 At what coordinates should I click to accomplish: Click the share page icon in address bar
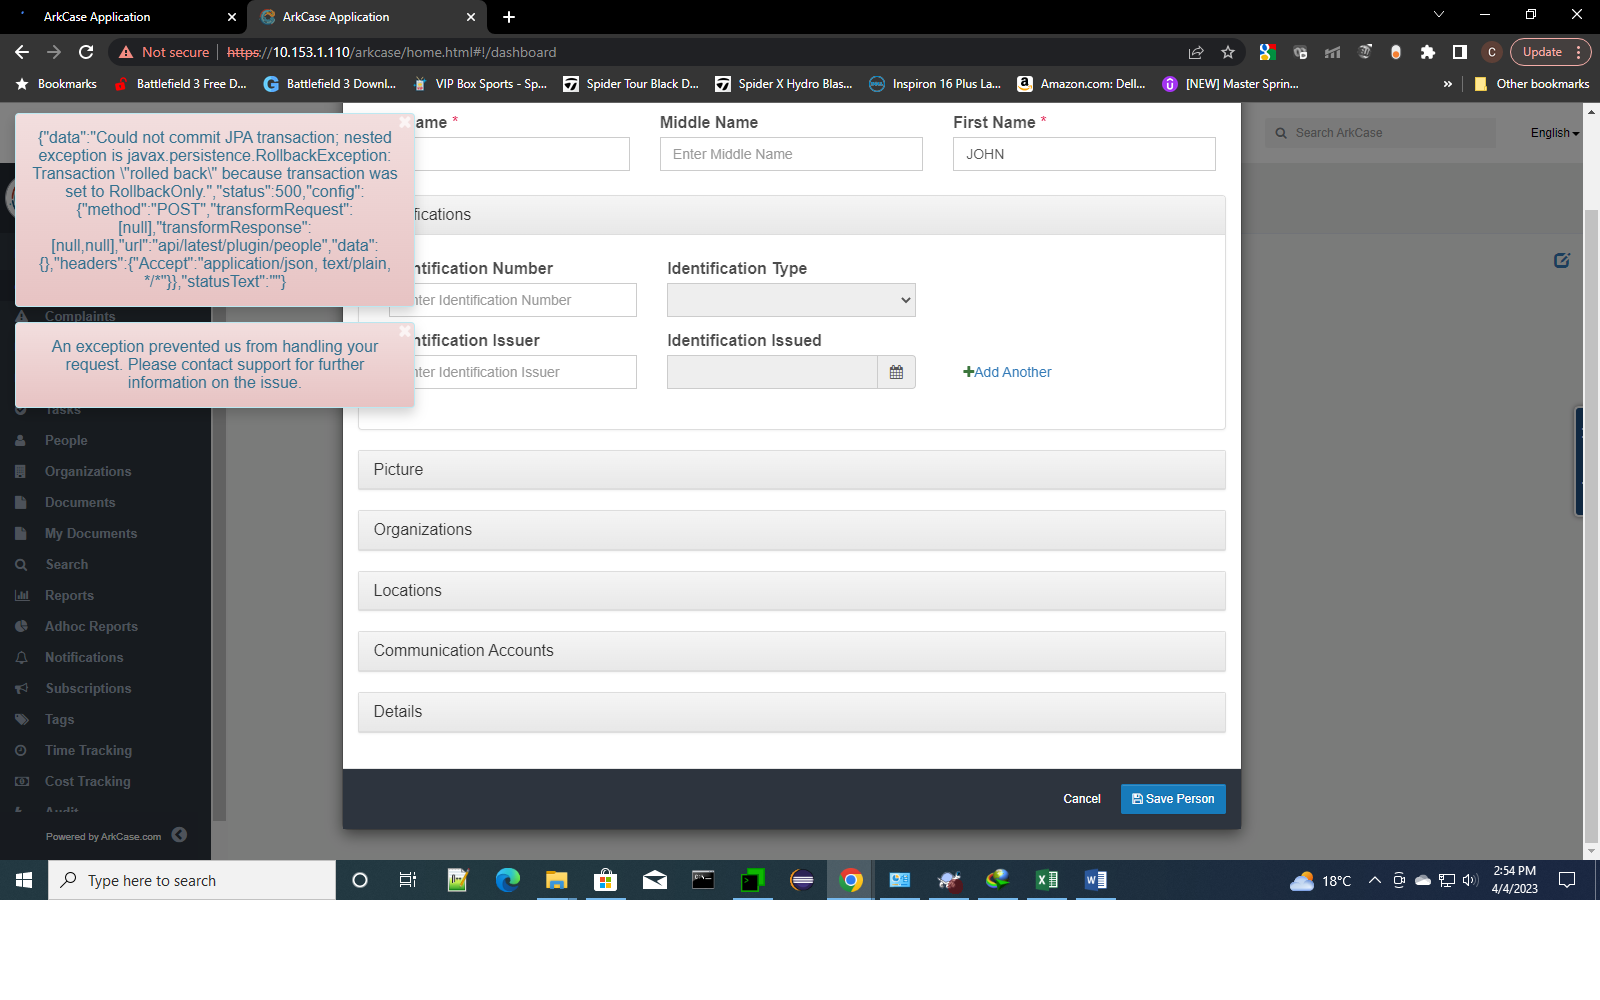1196,52
